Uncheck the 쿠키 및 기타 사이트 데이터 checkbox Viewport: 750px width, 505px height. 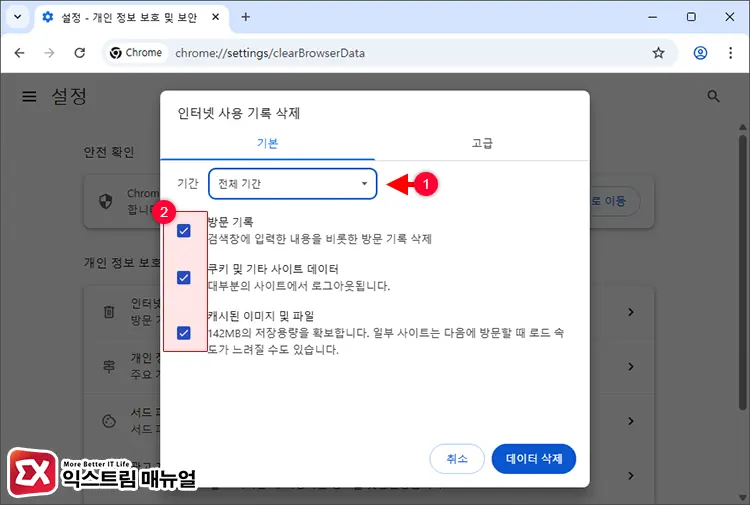184,278
